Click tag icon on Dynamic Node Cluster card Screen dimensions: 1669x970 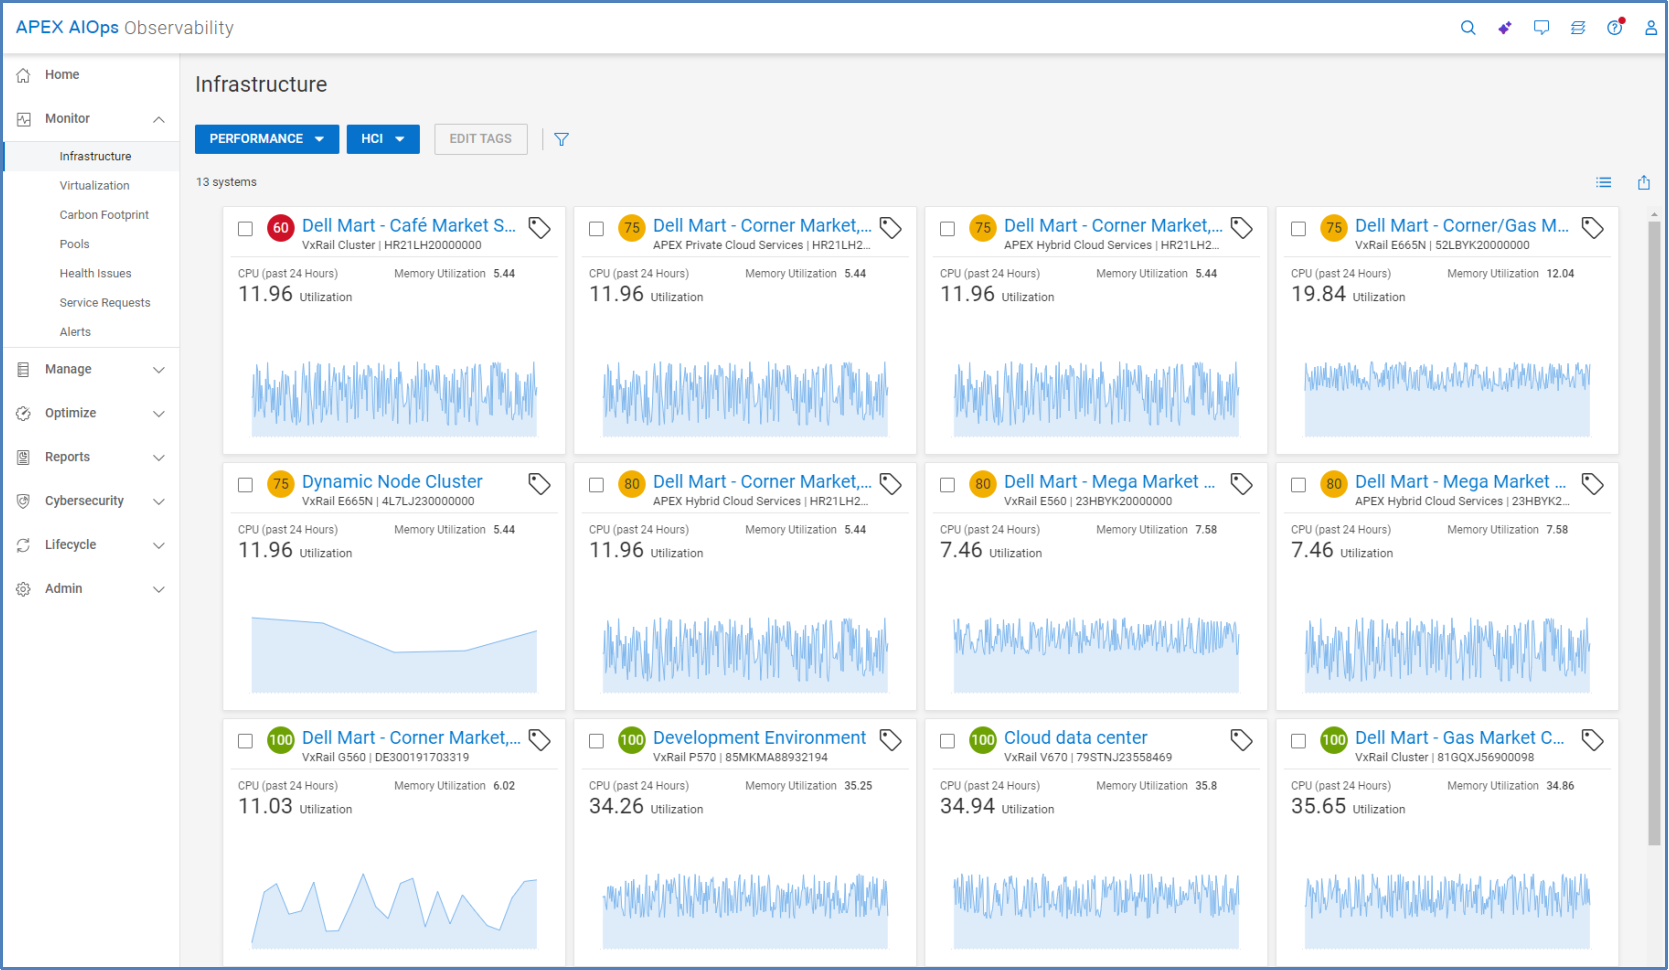pyautogui.click(x=540, y=484)
